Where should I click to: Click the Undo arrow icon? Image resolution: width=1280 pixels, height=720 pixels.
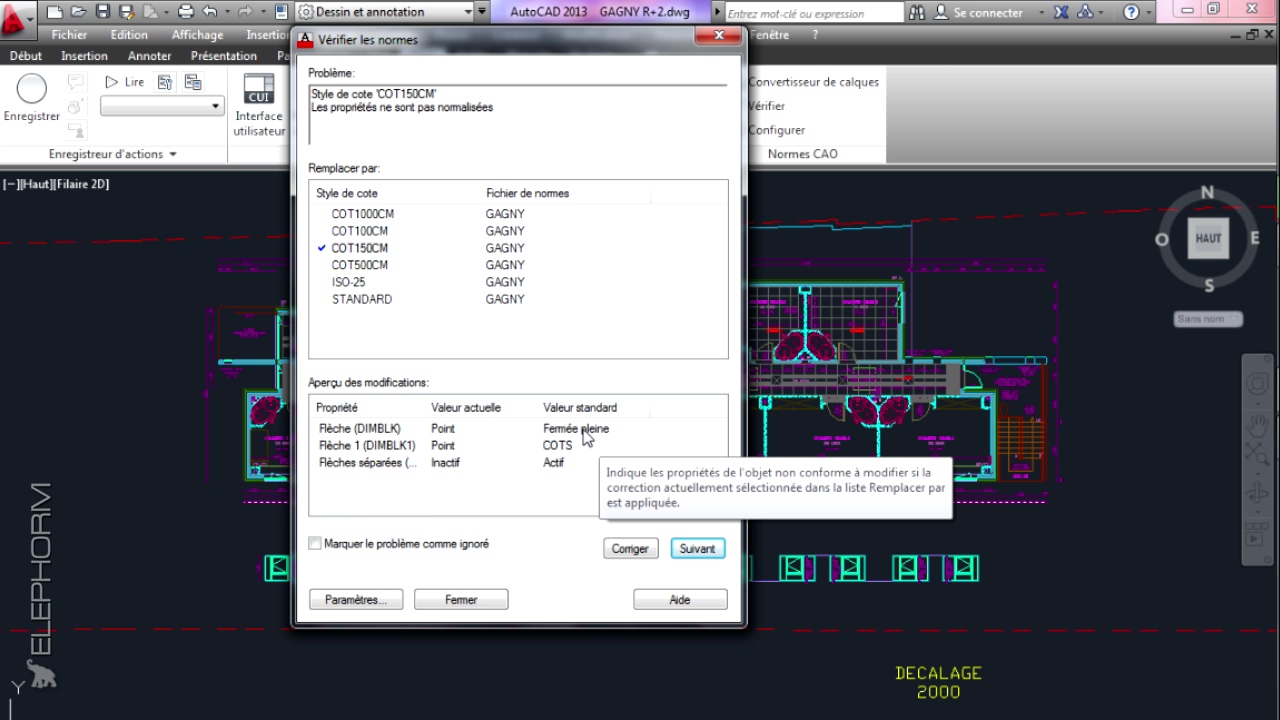click(x=209, y=13)
